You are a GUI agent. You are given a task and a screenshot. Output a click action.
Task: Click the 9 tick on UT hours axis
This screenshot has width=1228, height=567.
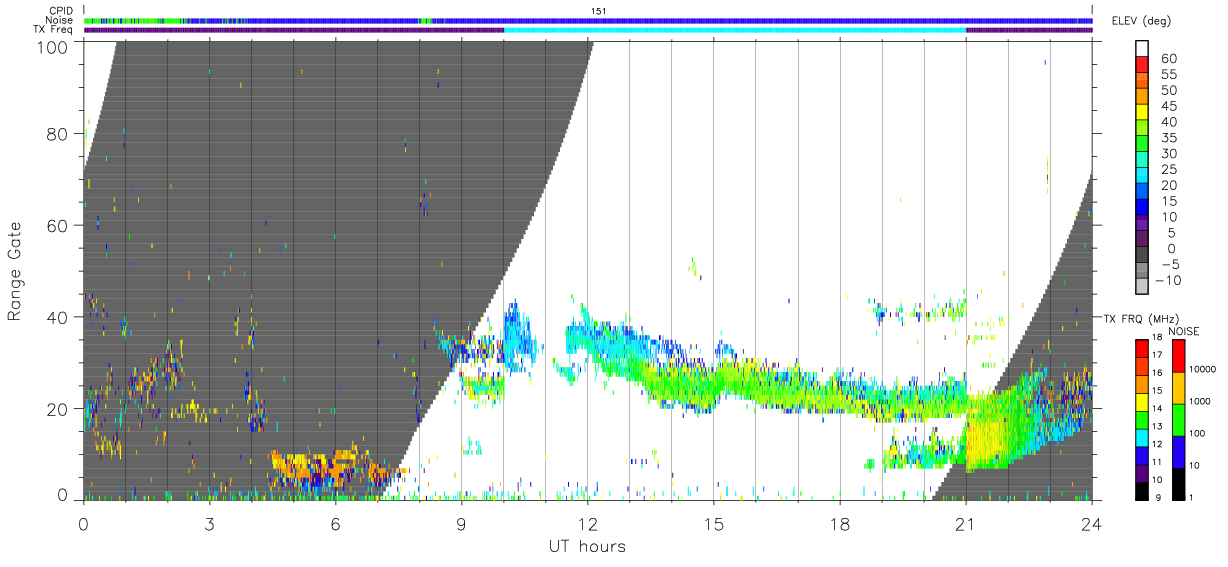[462, 523]
